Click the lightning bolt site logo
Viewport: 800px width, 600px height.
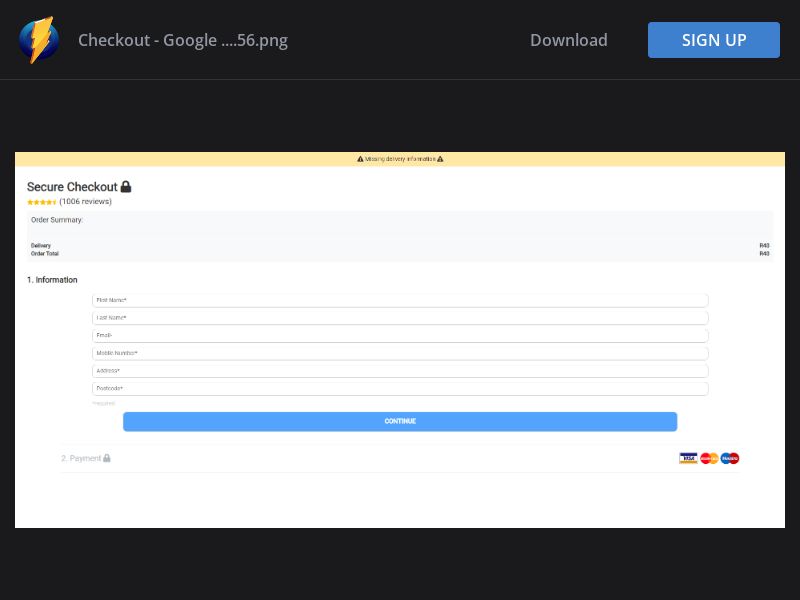click(x=39, y=40)
